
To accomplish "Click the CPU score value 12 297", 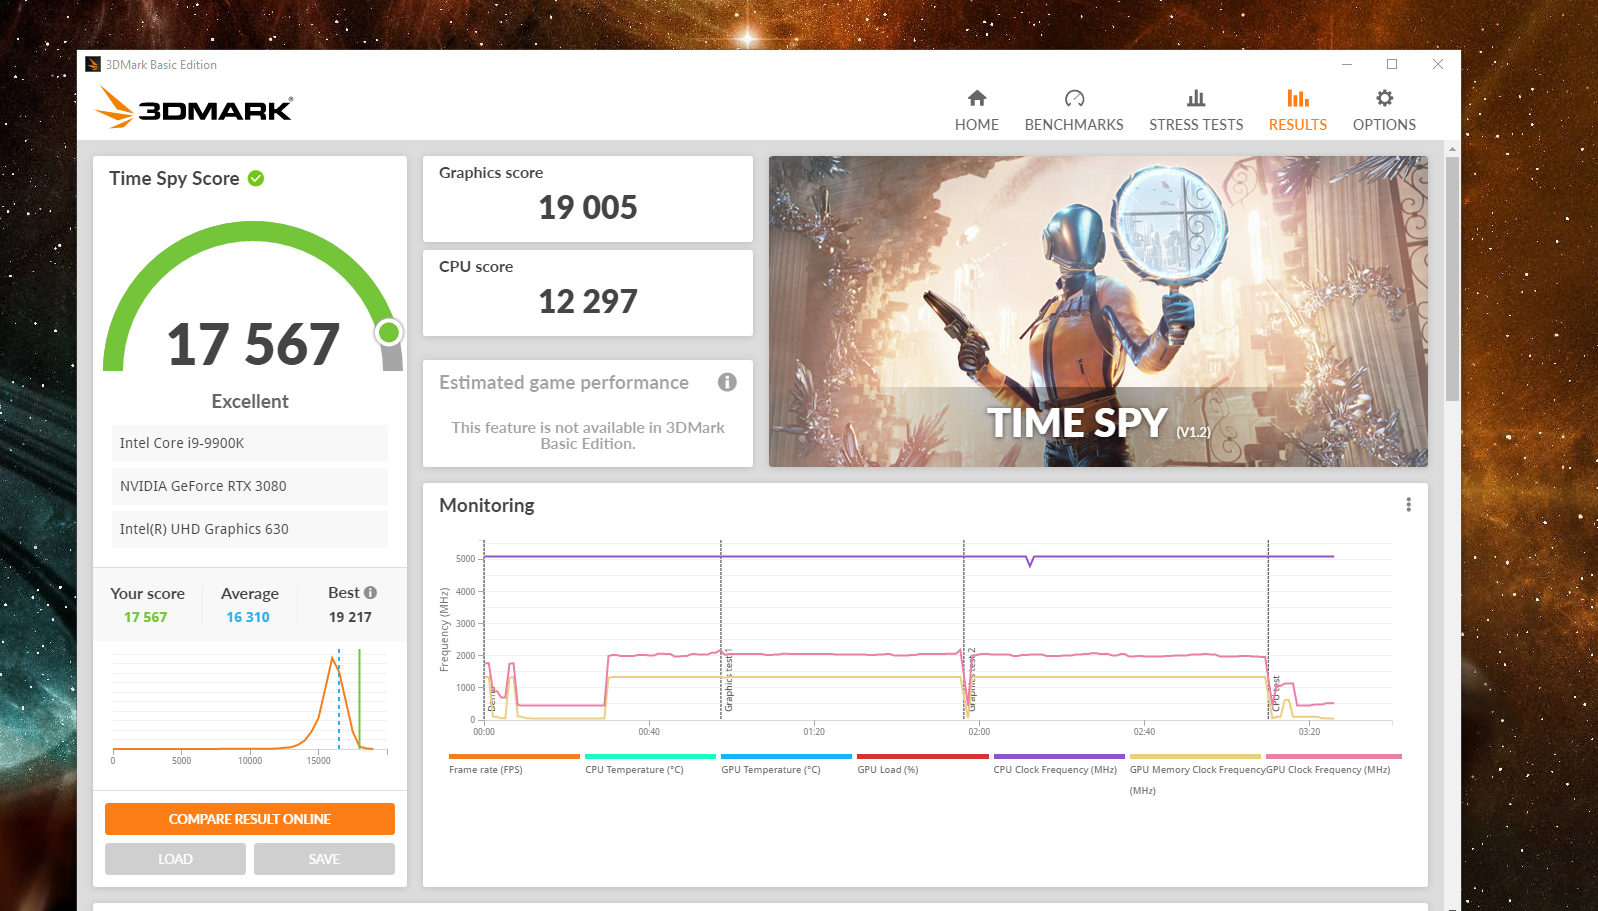I will [588, 301].
